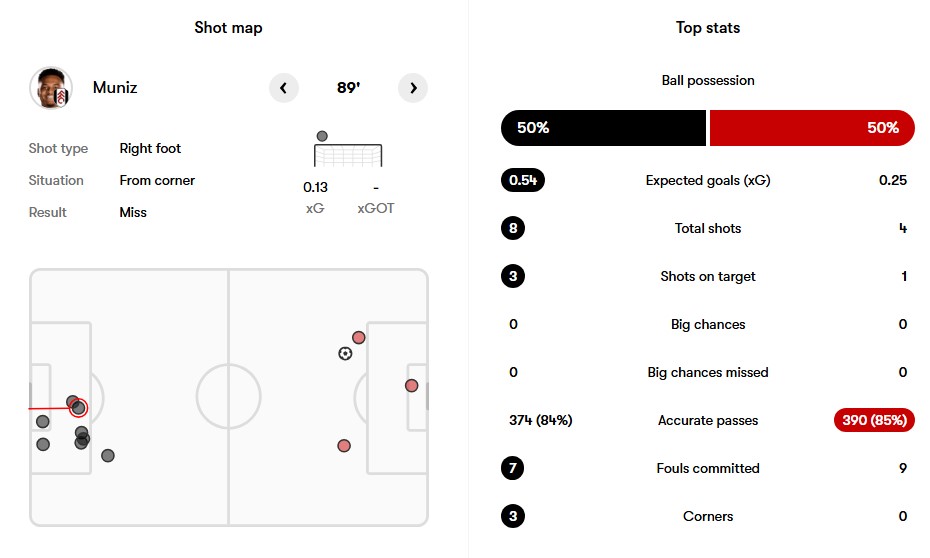Image resolution: width=930 pixels, height=558 pixels.
Task: Click the Expected goals (xG) label
Action: 708,181
